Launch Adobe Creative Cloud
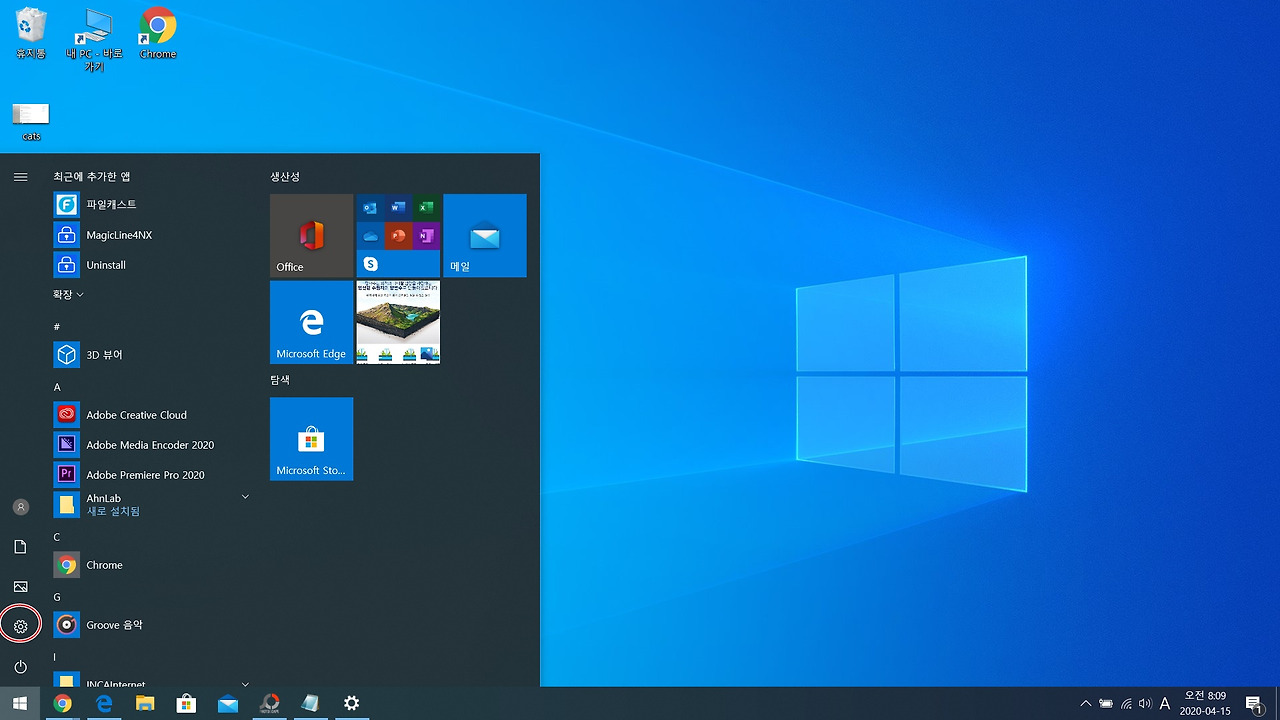1280x720 pixels. point(150,415)
